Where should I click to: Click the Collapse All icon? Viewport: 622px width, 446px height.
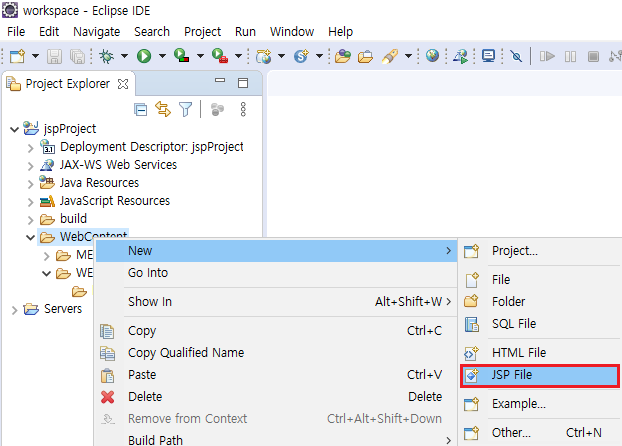click(140, 109)
